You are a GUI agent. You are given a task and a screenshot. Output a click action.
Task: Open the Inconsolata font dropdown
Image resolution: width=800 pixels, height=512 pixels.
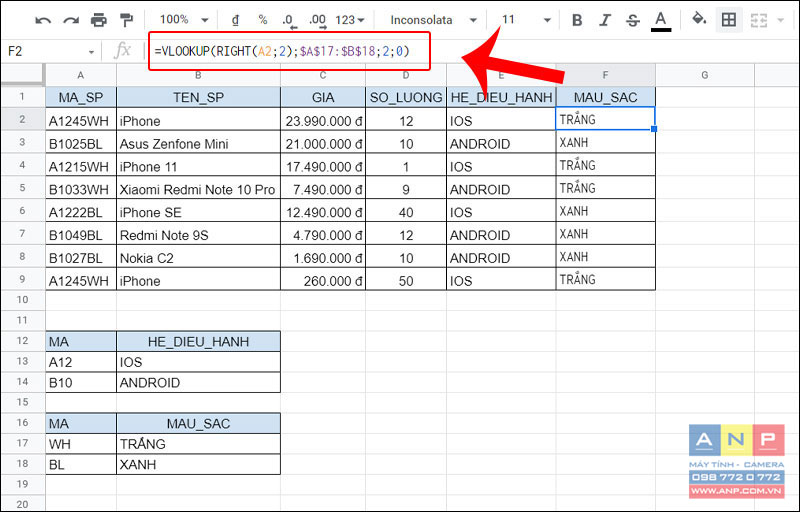click(x=434, y=20)
